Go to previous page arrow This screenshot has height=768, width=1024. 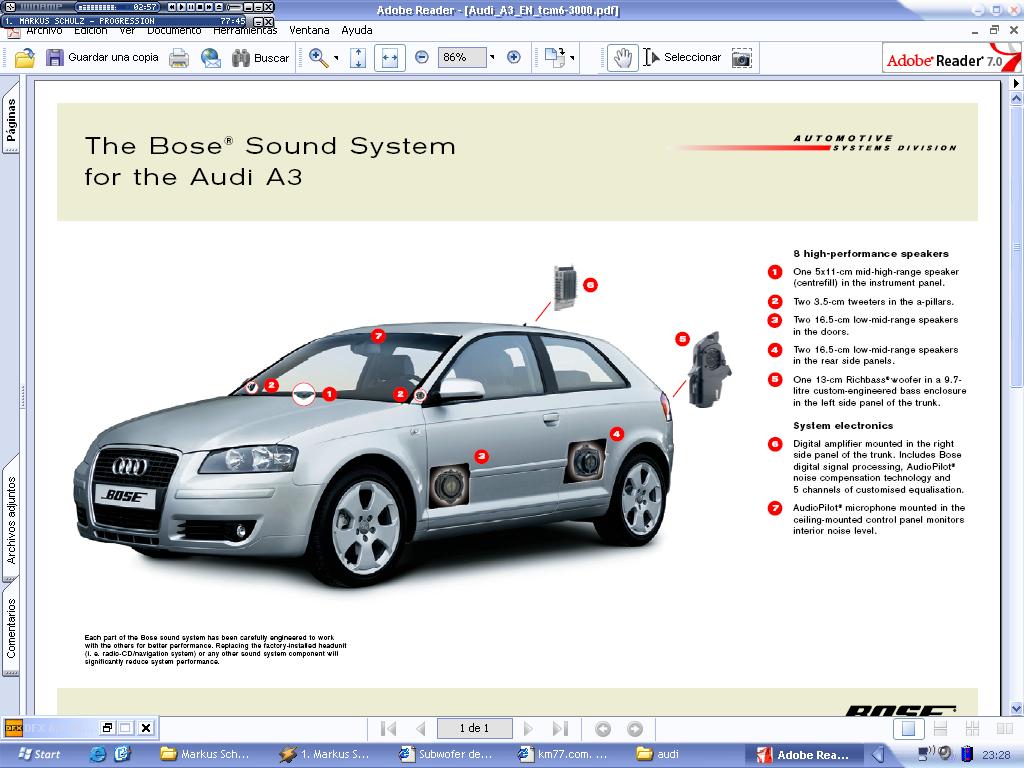point(421,728)
